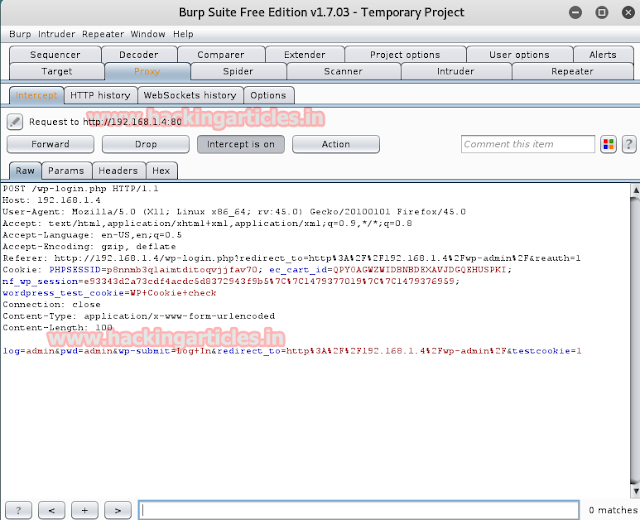
Task: Open the Help menu
Action: tap(183, 34)
